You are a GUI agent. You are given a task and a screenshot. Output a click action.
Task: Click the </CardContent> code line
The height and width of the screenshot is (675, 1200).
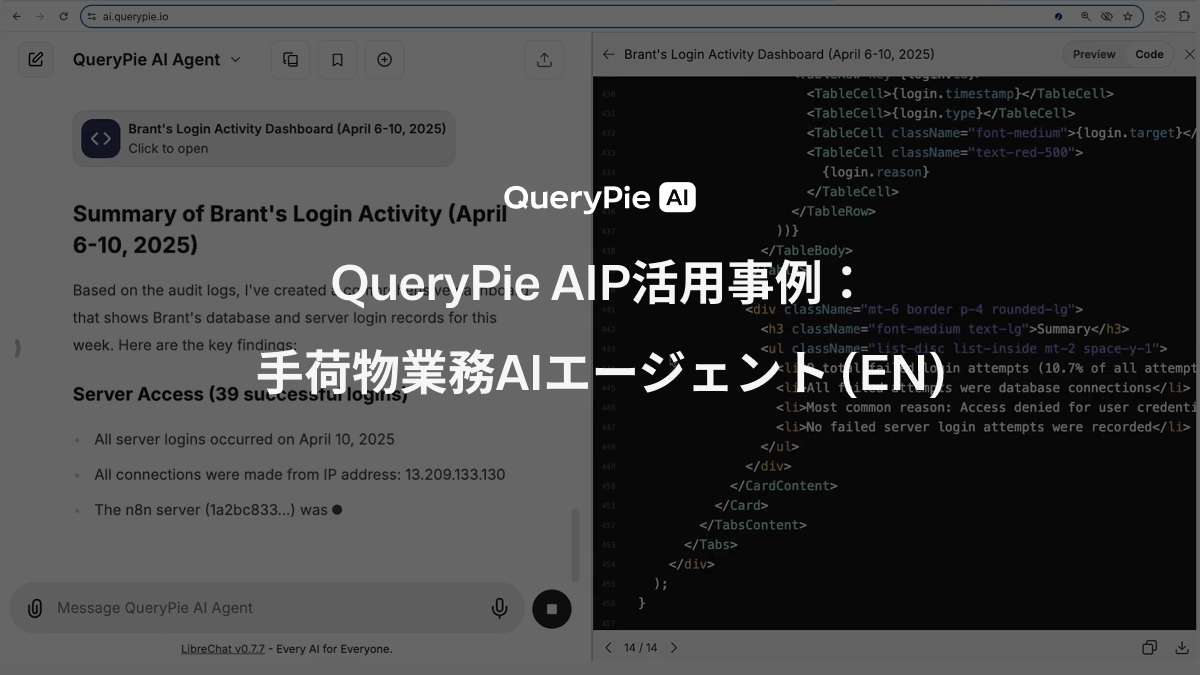[x=783, y=485]
